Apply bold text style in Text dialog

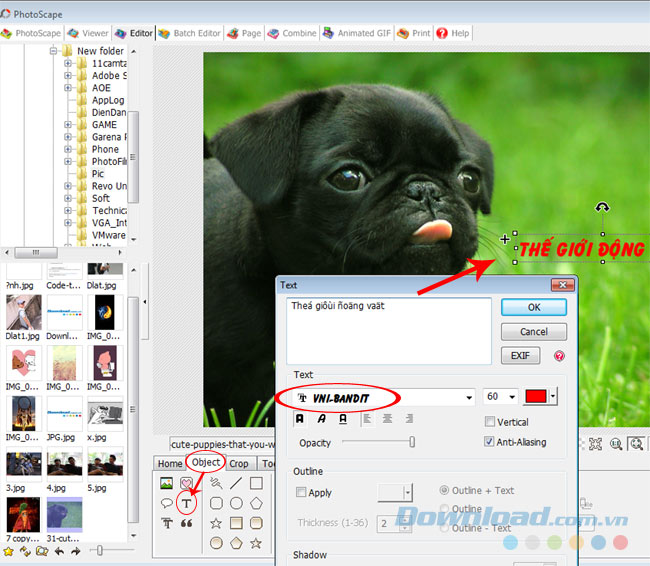[x=299, y=420]
